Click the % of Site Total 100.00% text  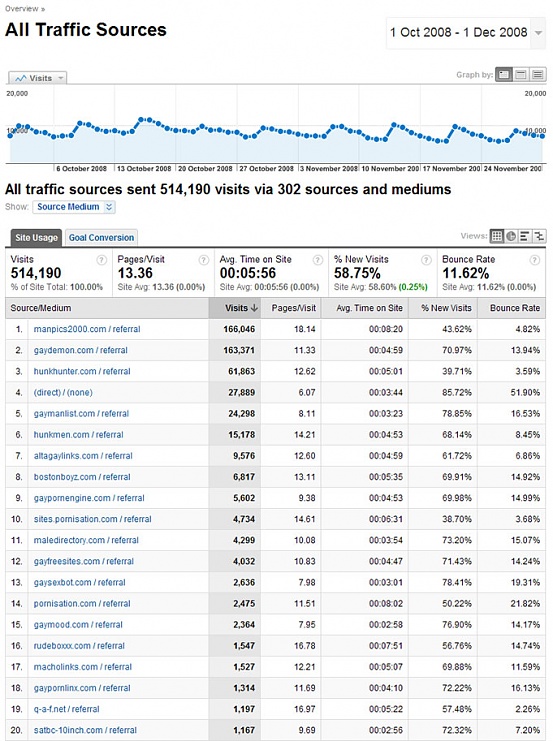[57, 287]
